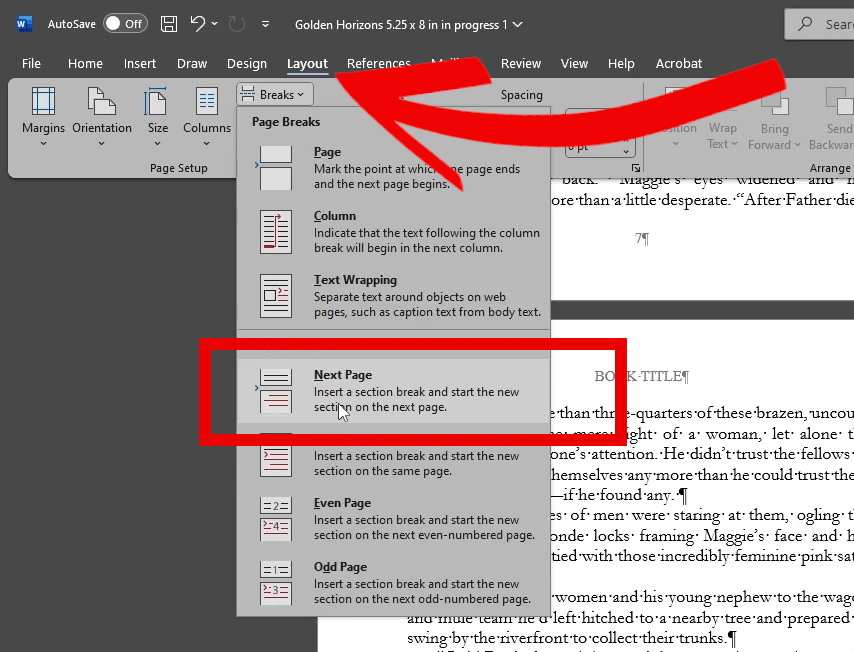Select the Text Wrapping break option
Viewport: 854px width, 652px height.
393,296
